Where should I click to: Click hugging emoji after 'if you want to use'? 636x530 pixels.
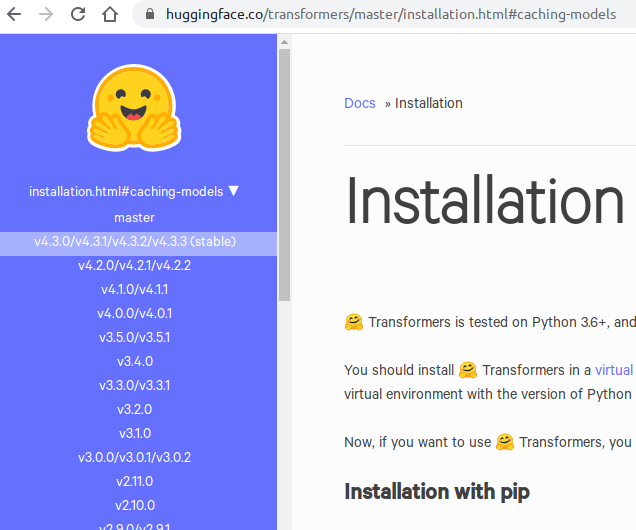tap(505, 442)
